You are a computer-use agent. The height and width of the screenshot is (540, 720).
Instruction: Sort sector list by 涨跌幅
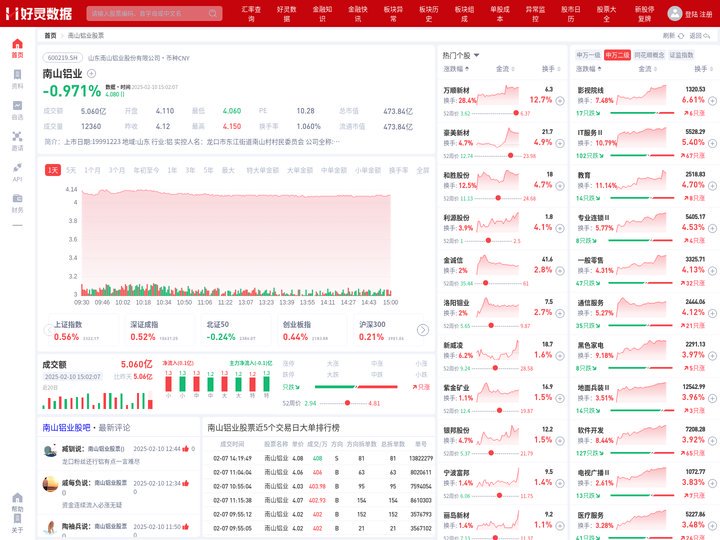point(589,69)
